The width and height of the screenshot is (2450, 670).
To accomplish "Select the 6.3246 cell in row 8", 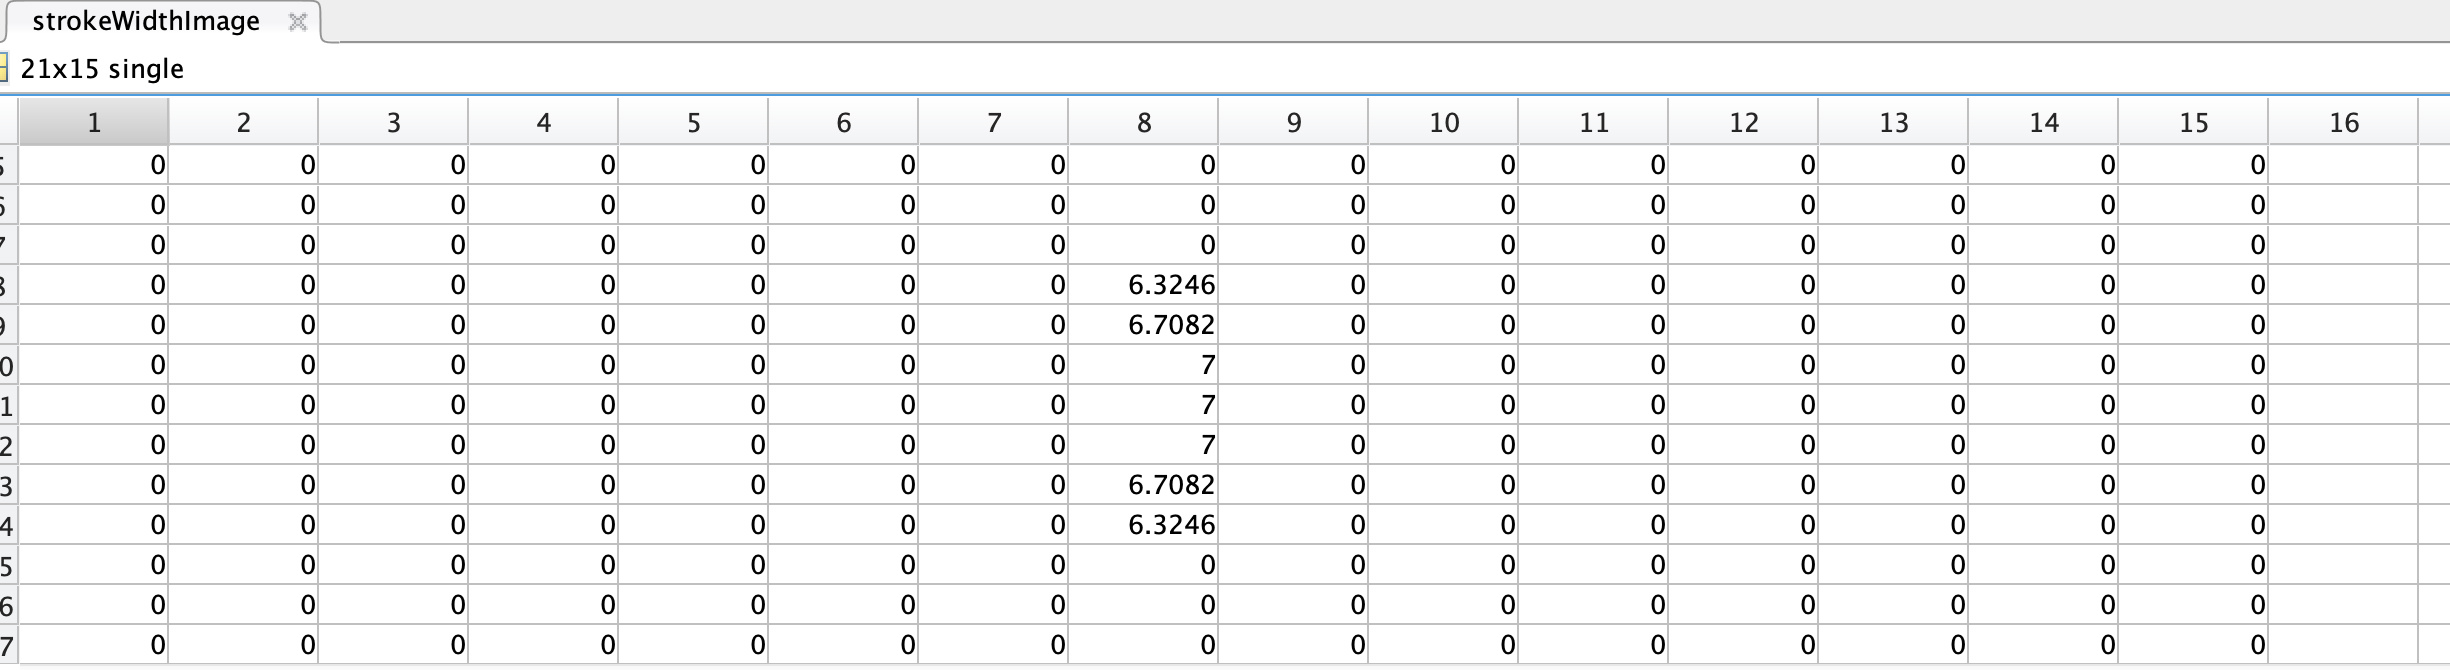I will coord(1144,285).
